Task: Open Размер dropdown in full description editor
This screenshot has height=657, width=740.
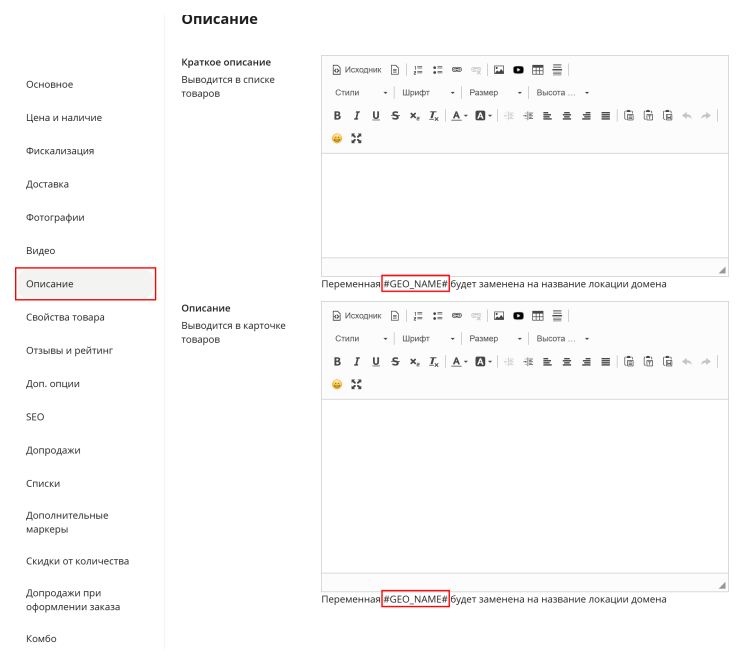Action: point(495,339)
